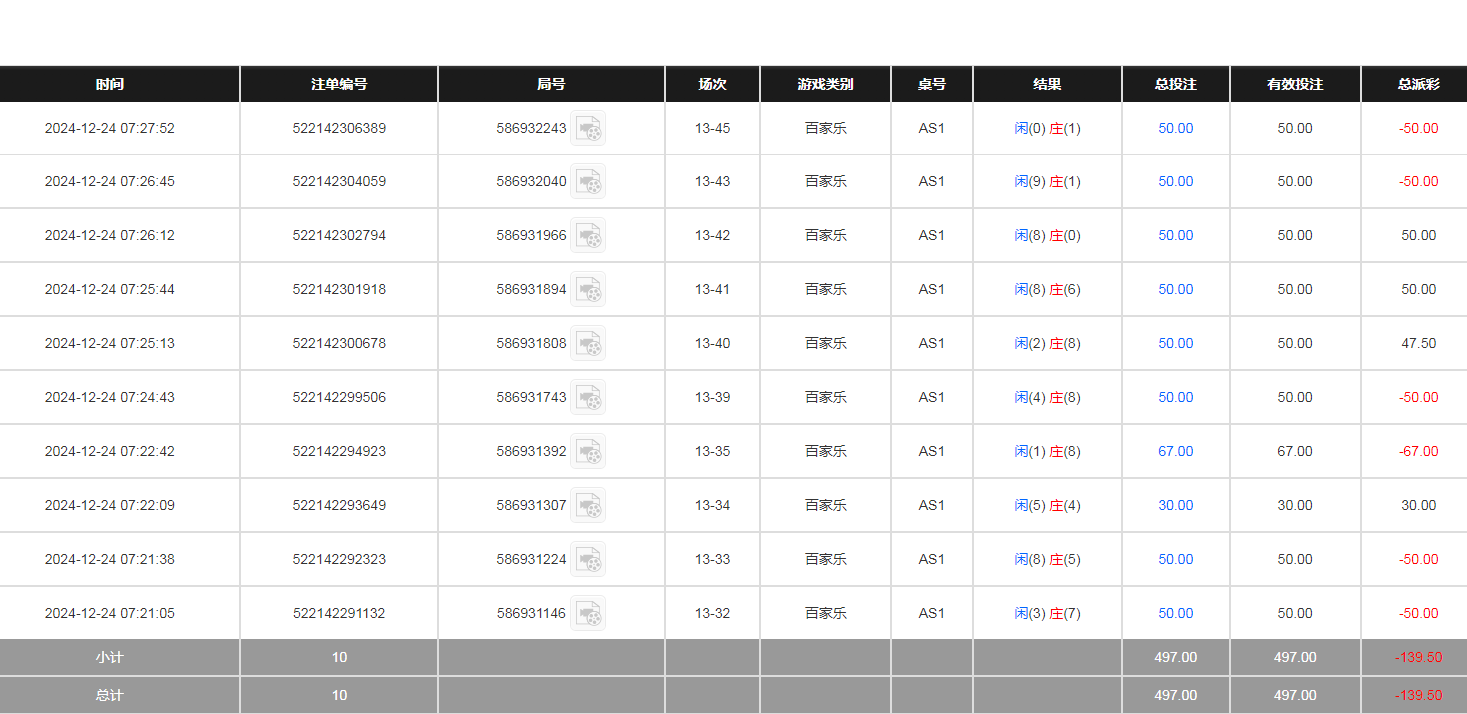Screen dimensions: 1467x714
Task: Open video replay for round 586932040
Action: (588, 181)
